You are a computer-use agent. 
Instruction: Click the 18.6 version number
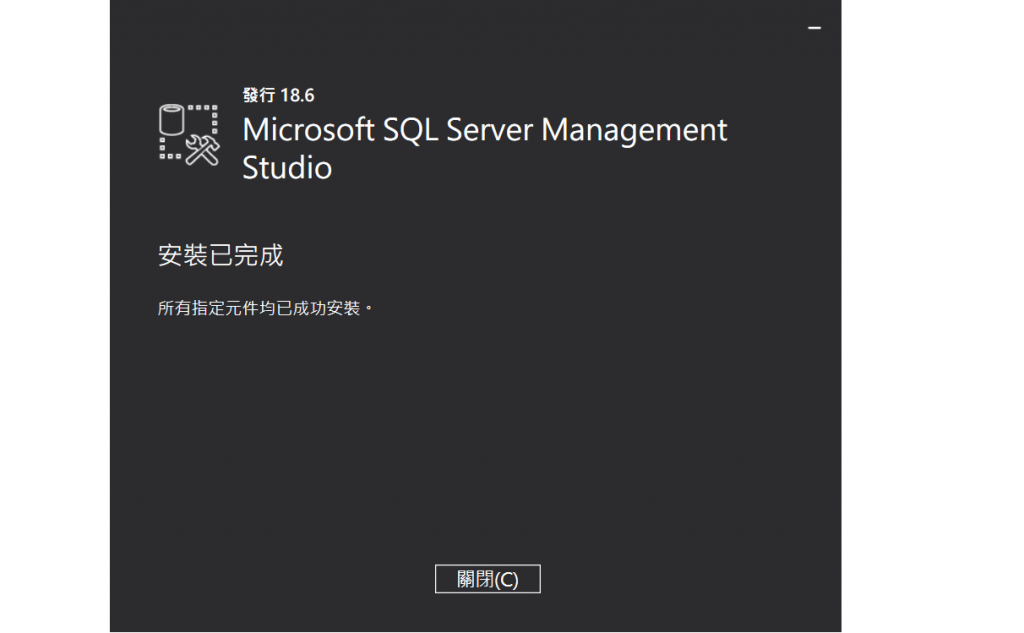point(297,95)
